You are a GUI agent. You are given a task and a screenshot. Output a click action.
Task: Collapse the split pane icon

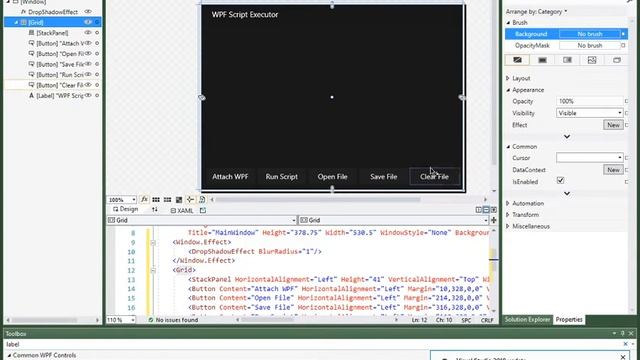click(x=493, y=210)
